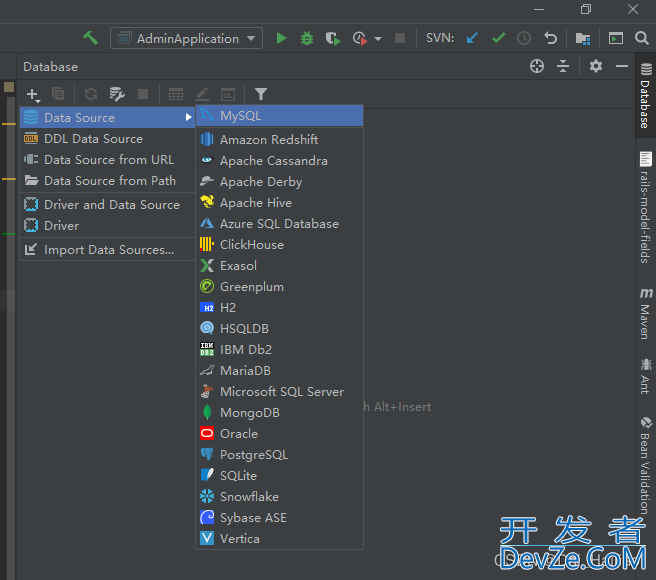Image resolution: width=656 pixels, height=580 pixels.
Task: Select Sybase ASE
Action: [279, 518]
